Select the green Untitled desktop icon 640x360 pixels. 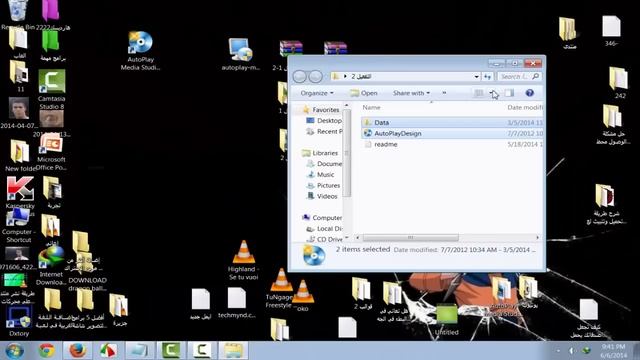[x=447, y=320]
